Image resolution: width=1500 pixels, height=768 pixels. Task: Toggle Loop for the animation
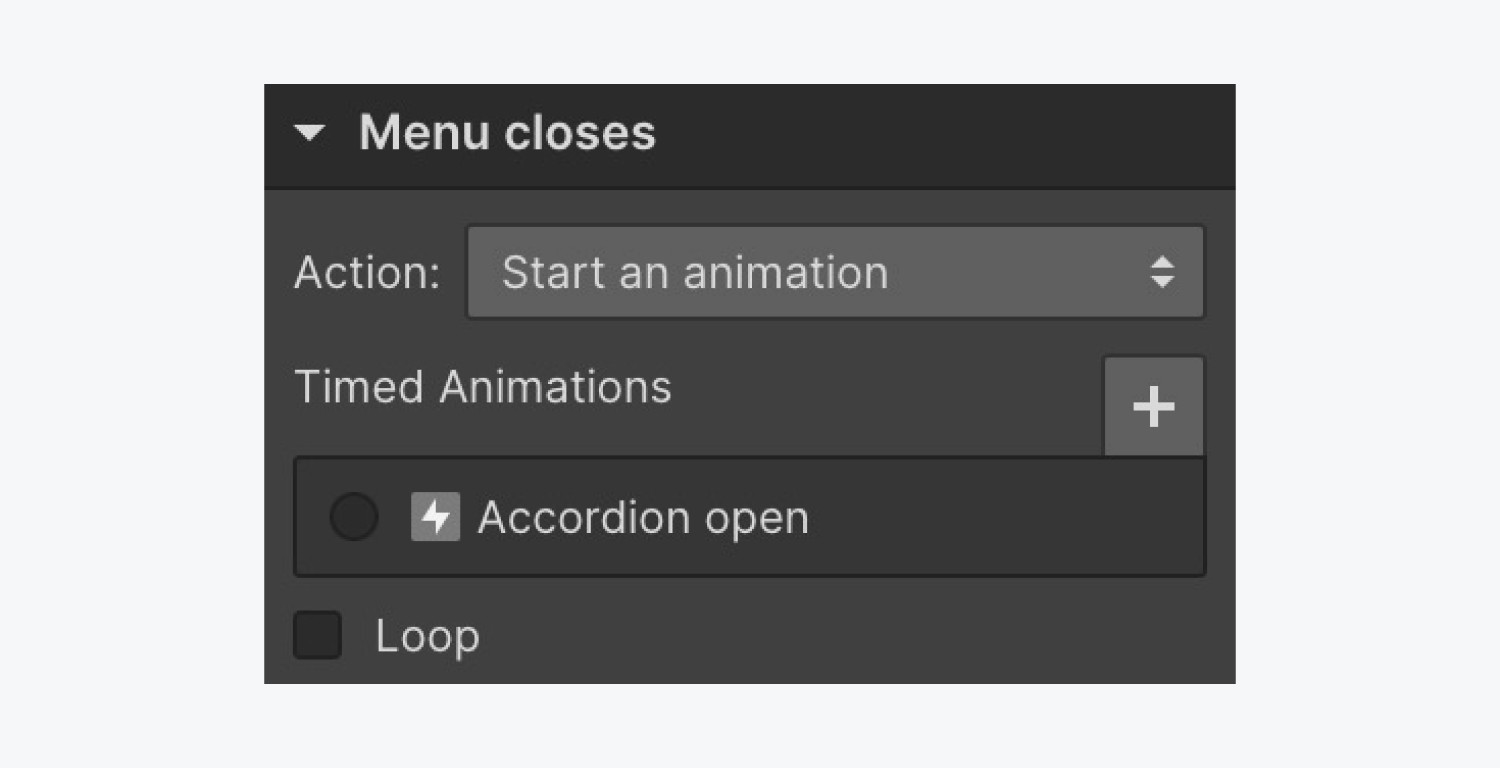(316, 636)
